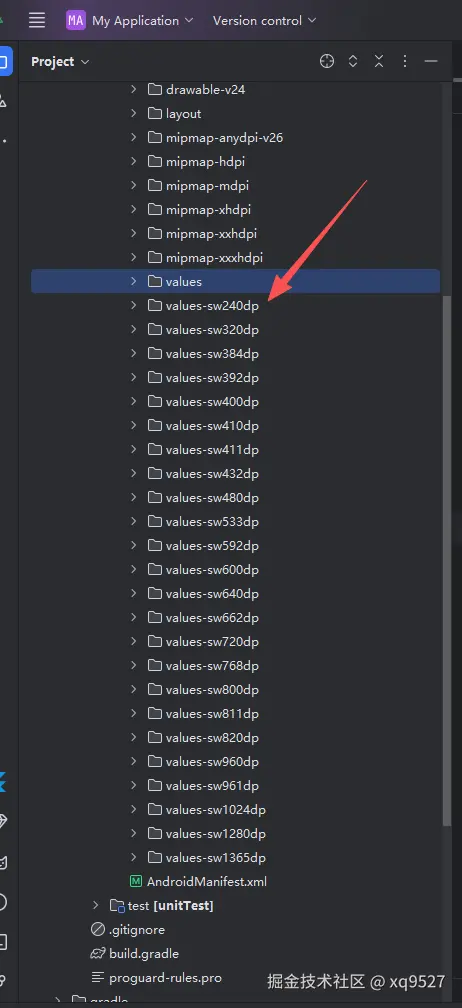Open the build.gradle file

[x=135, y=953]
